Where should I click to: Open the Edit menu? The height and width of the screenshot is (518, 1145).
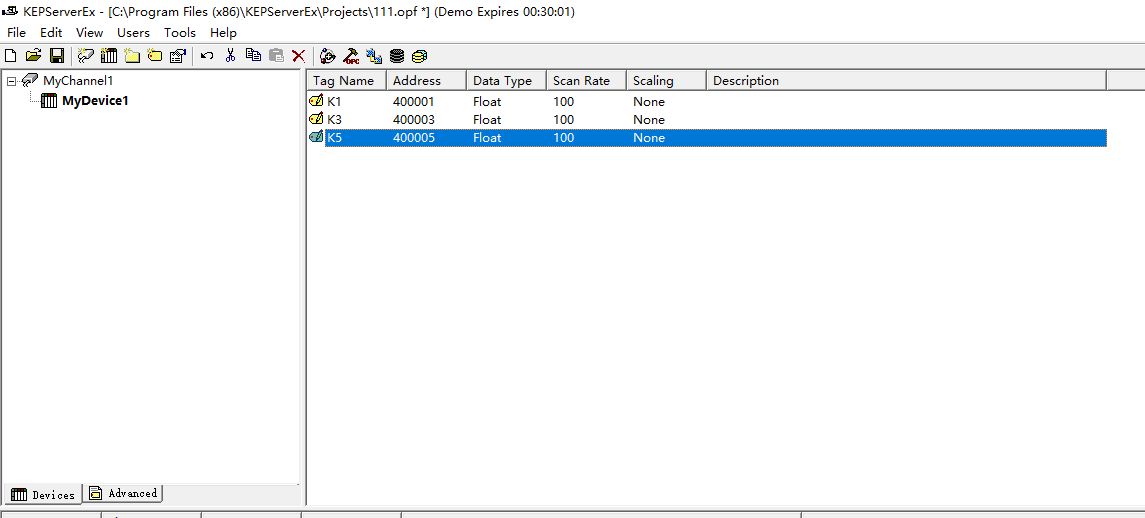(51, 33)
